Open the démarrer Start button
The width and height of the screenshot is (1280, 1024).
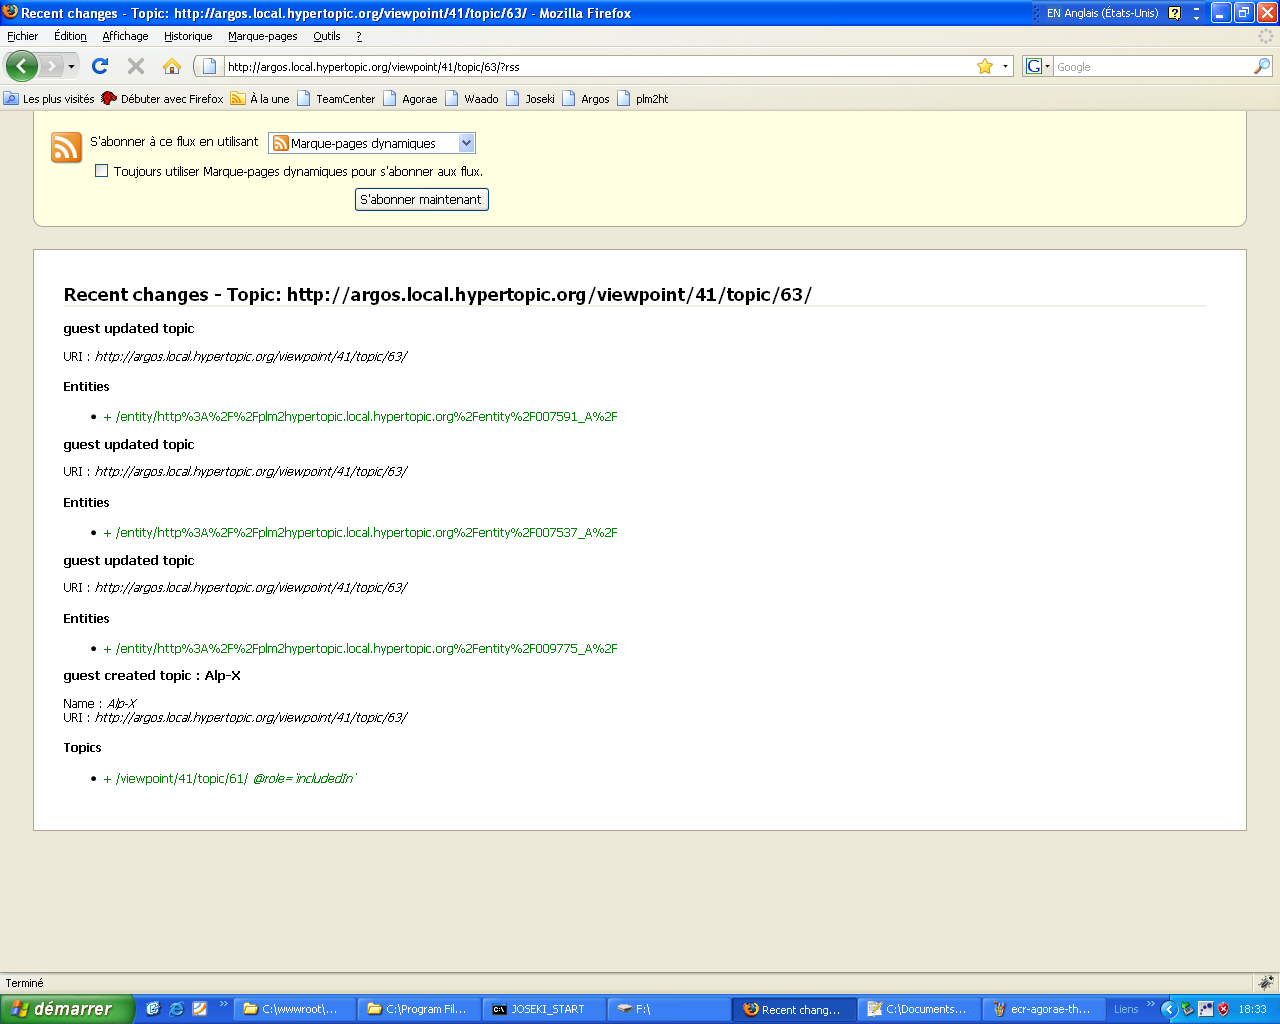tap(66, 1009)
